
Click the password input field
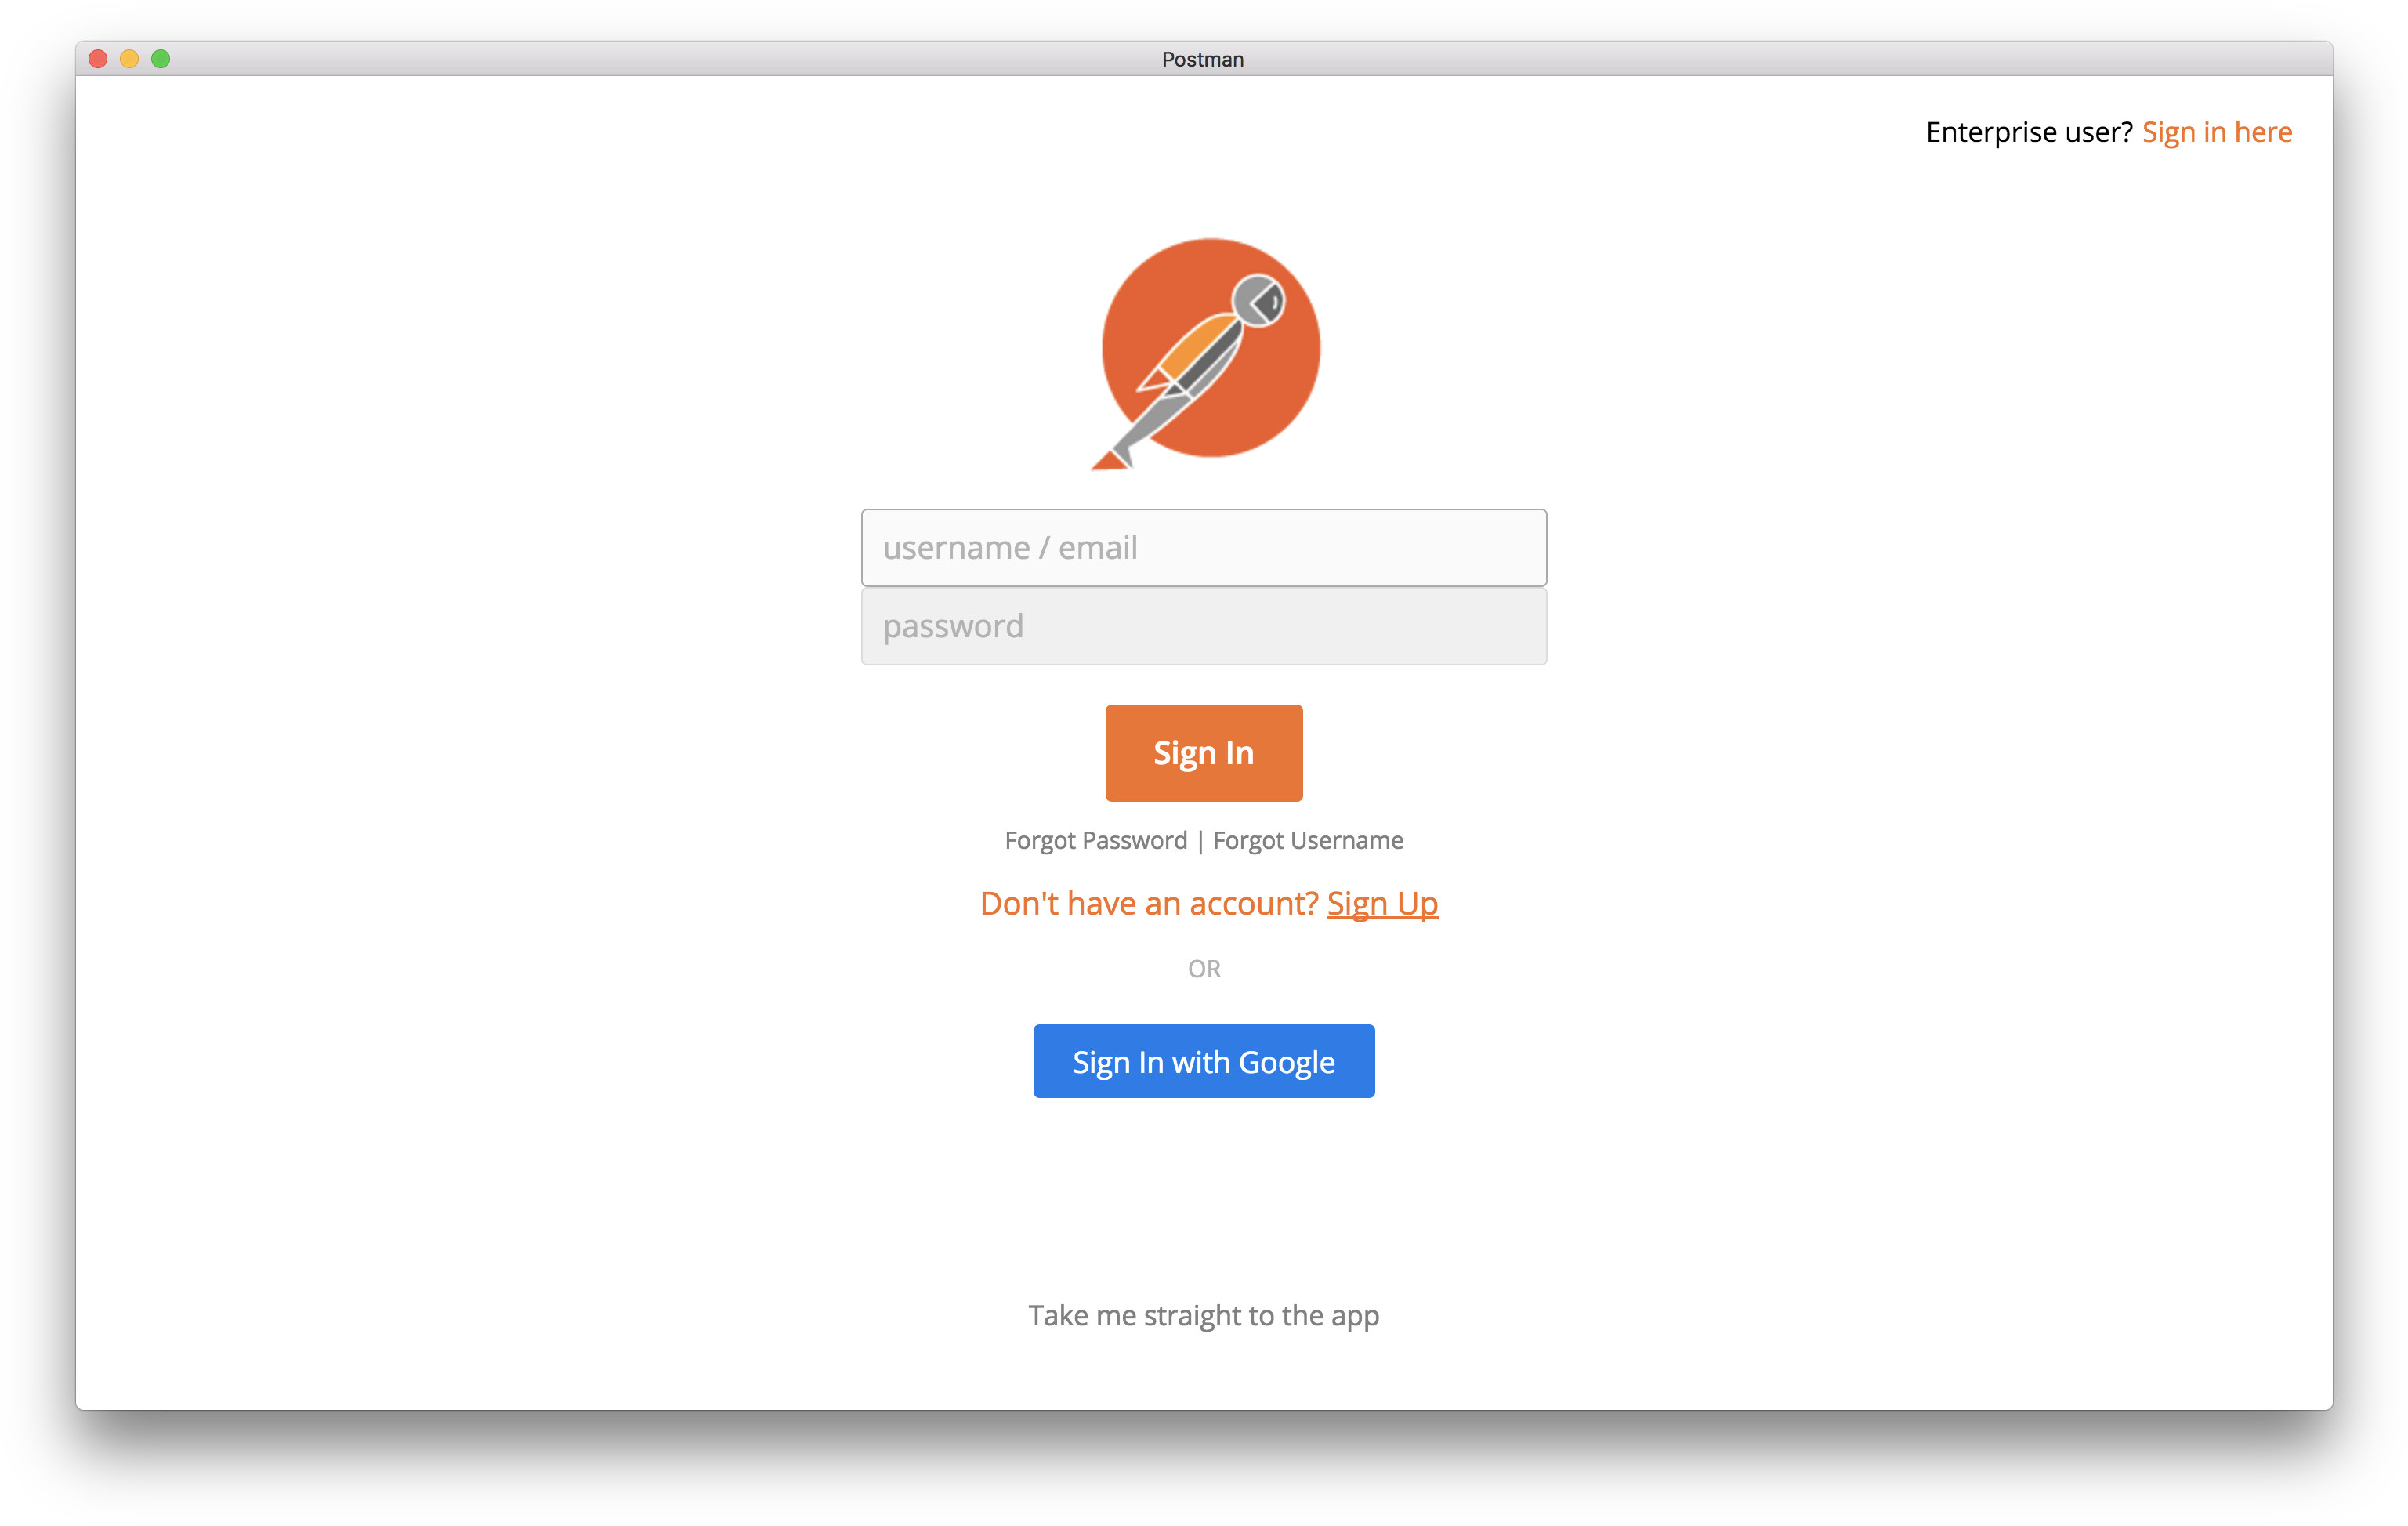coord(1202,625)
